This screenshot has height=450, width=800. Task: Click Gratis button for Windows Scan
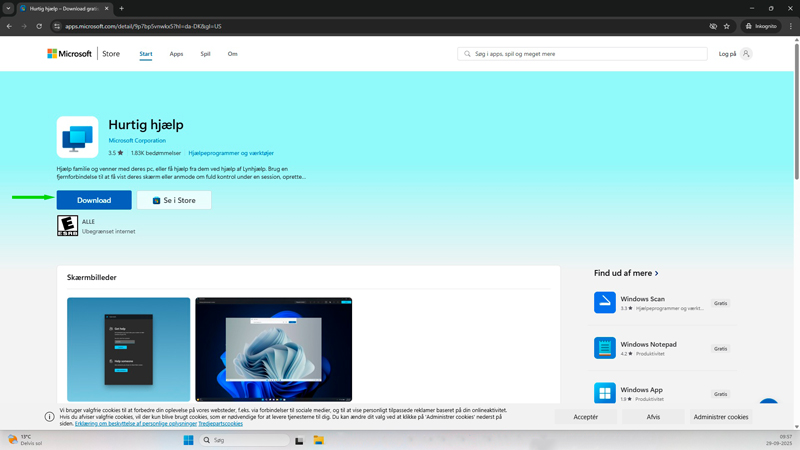coord(720,303)
